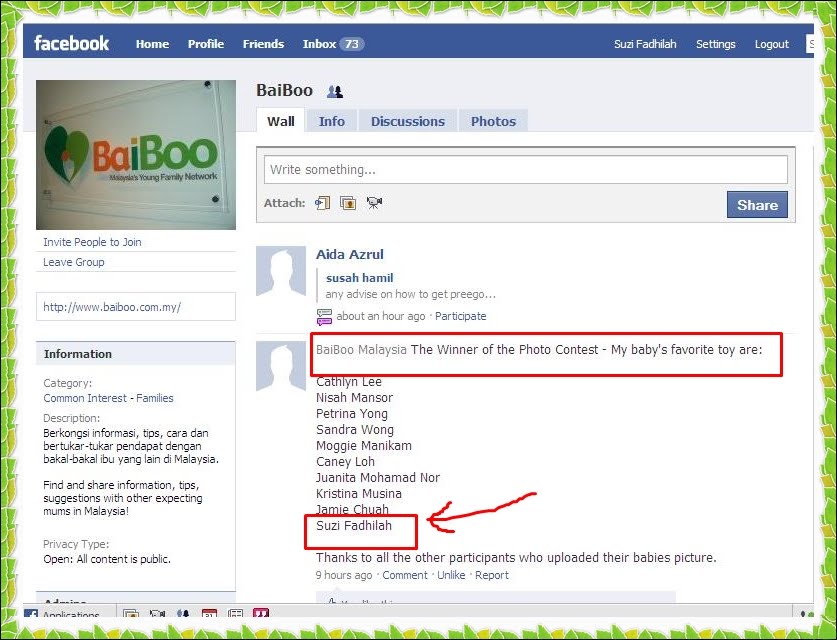Open the Groups app in the bottom bar
This screenshot has width=837, height=640.
click(183, 614)
